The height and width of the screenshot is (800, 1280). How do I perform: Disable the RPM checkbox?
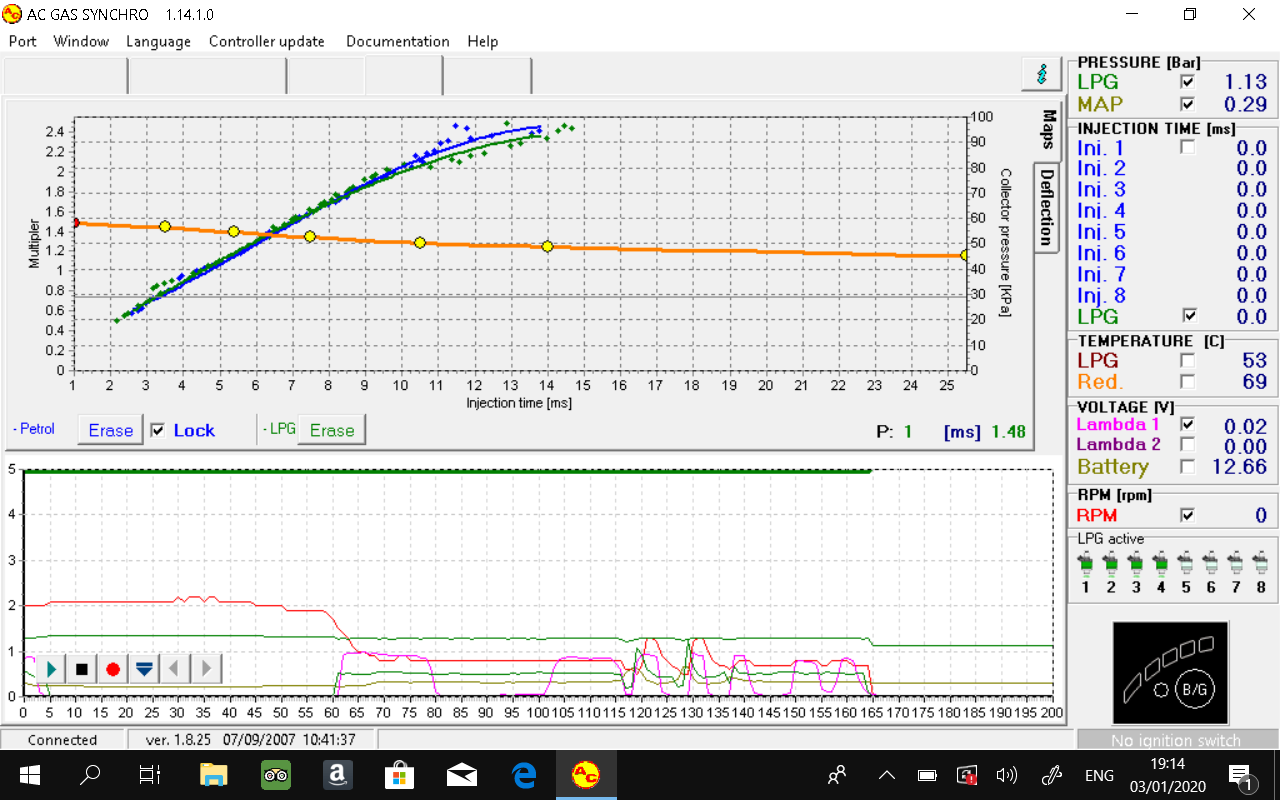click(x=1188, y=515)
